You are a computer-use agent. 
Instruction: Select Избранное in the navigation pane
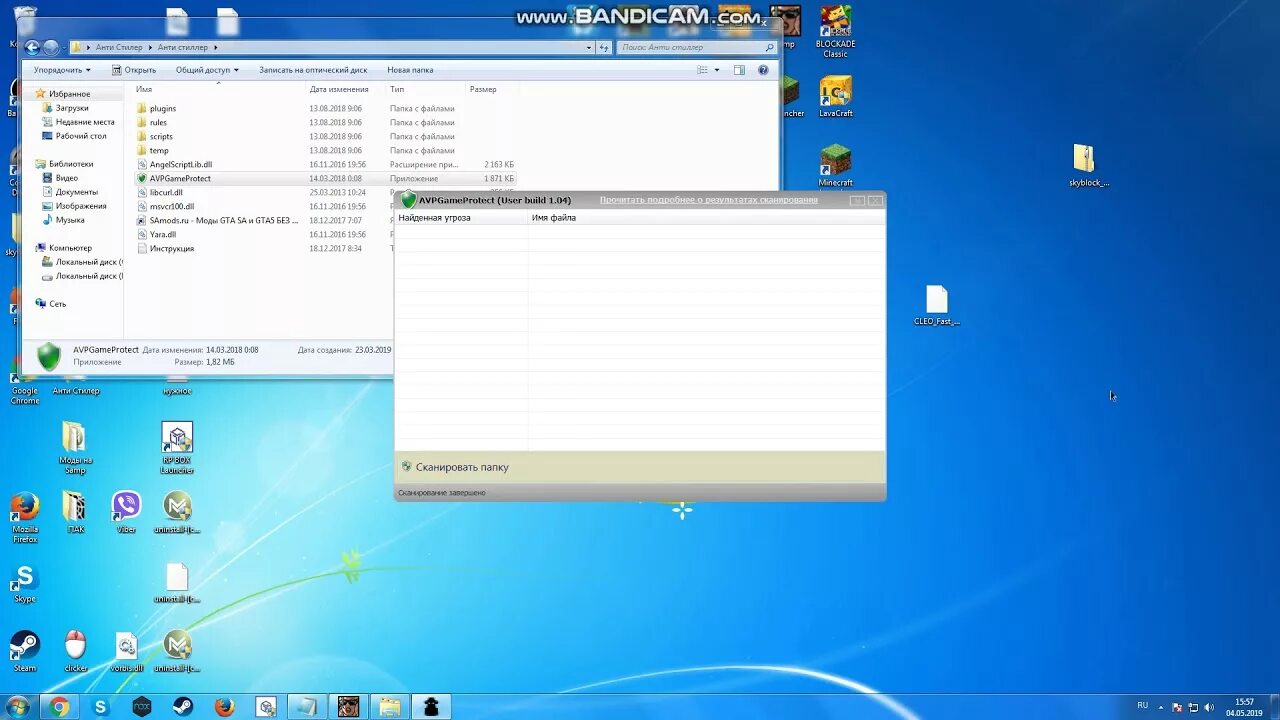[x=69, y=94]
